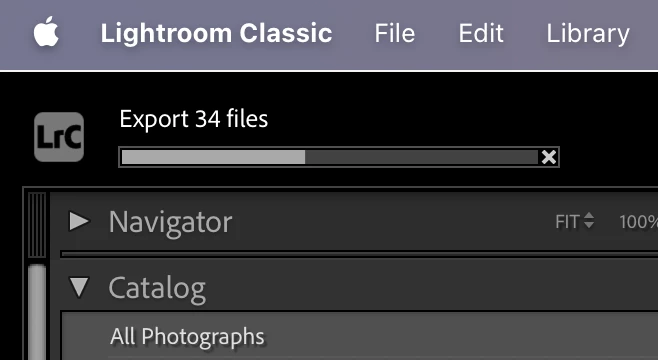Open the FIT zoom up-down arrows
The image size is (658, 360).
point(589,221)
